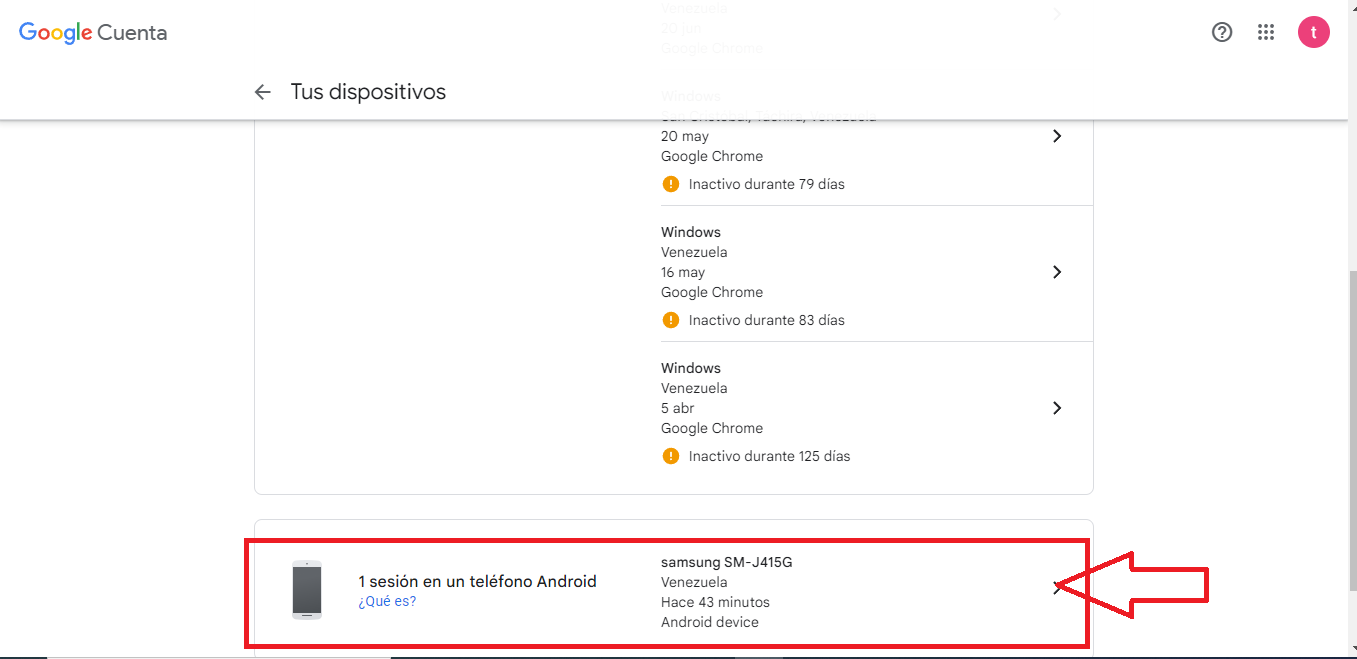Click the '1 sesión en un teléfono Android' text
This screenshot has height=659, width=1357.
[x=477, y=581]
